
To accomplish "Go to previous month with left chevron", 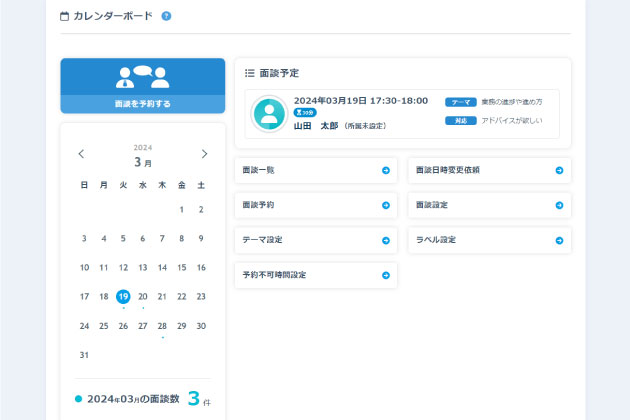I will [x=82, y=154].
